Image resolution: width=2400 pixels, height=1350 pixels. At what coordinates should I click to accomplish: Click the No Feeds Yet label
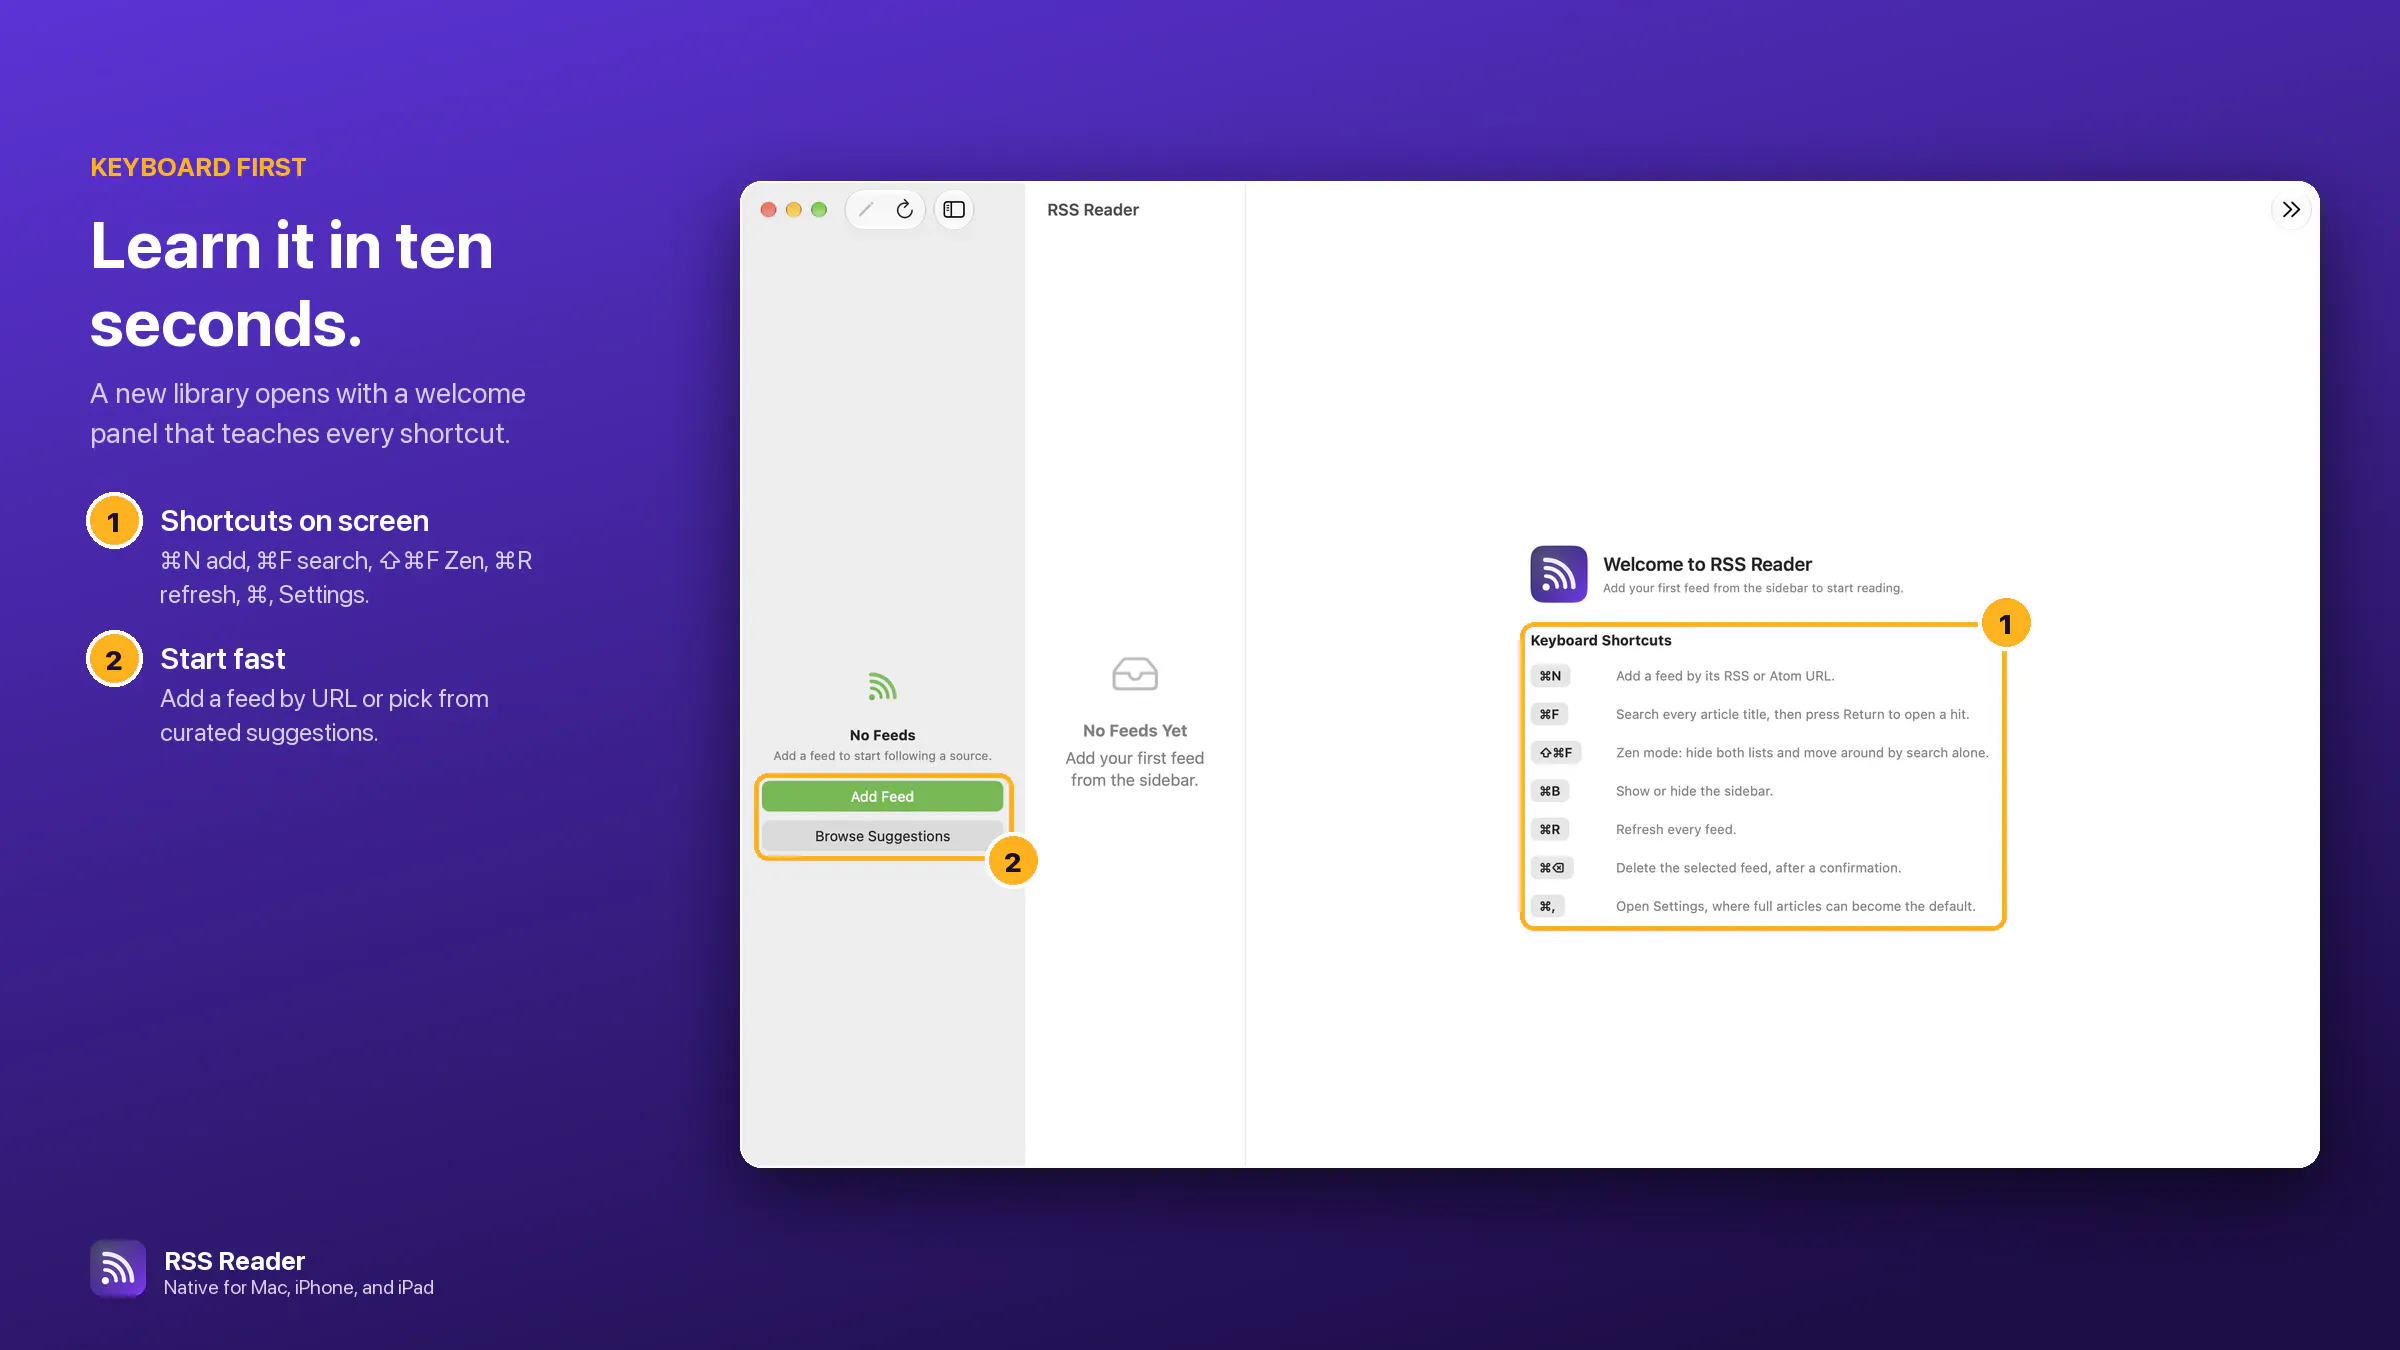click(x=1135, y=731)
